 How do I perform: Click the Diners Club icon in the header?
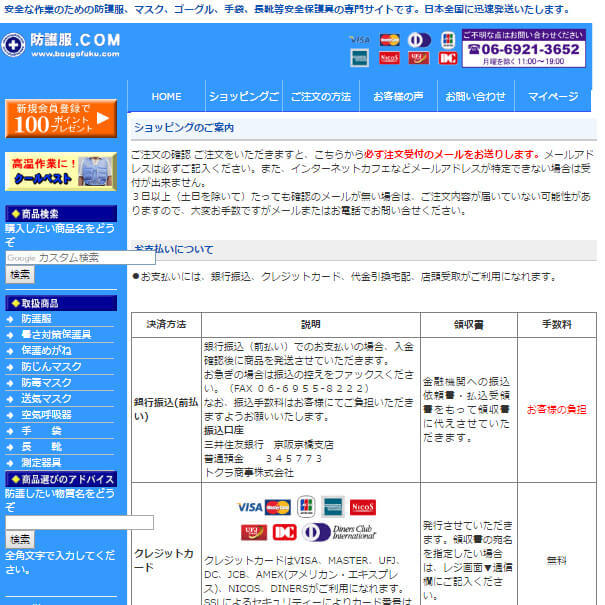(x=419, y=40)
